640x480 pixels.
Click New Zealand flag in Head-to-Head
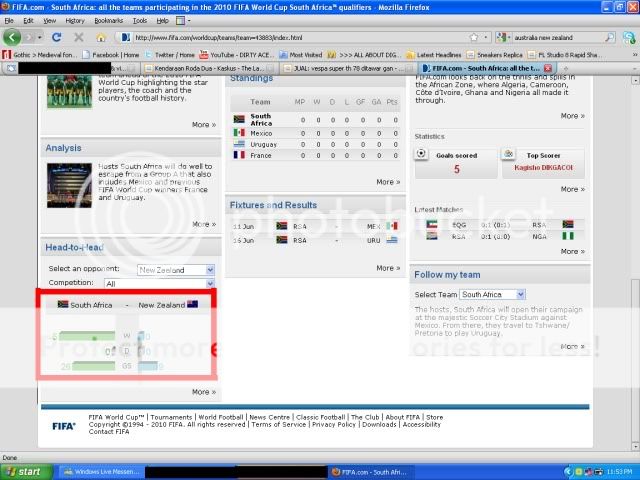tap(192, 304)
